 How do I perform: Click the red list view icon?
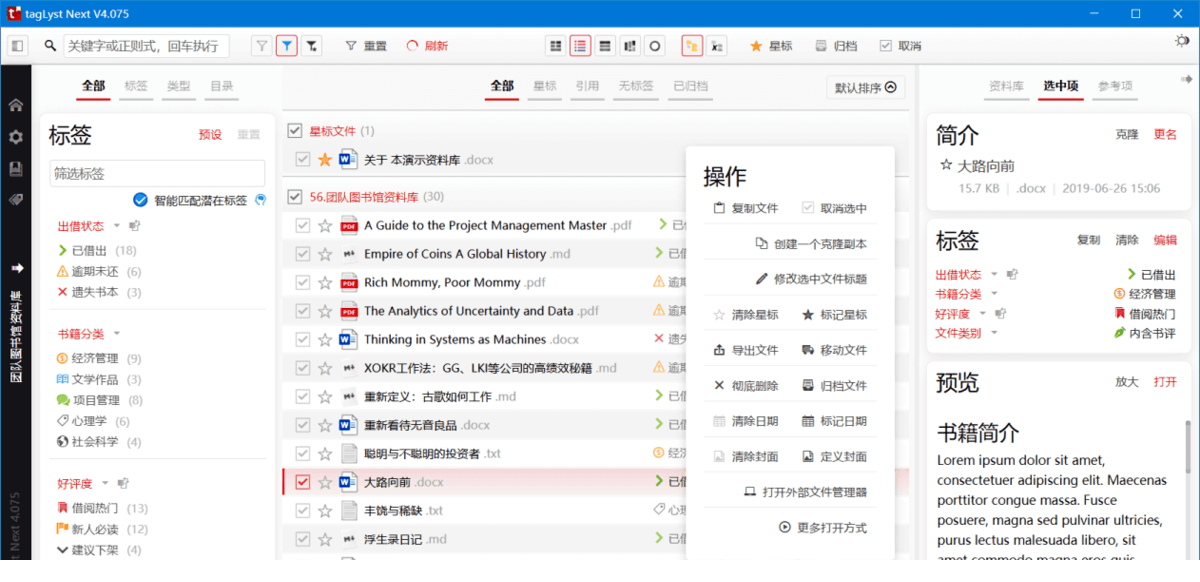580,46
